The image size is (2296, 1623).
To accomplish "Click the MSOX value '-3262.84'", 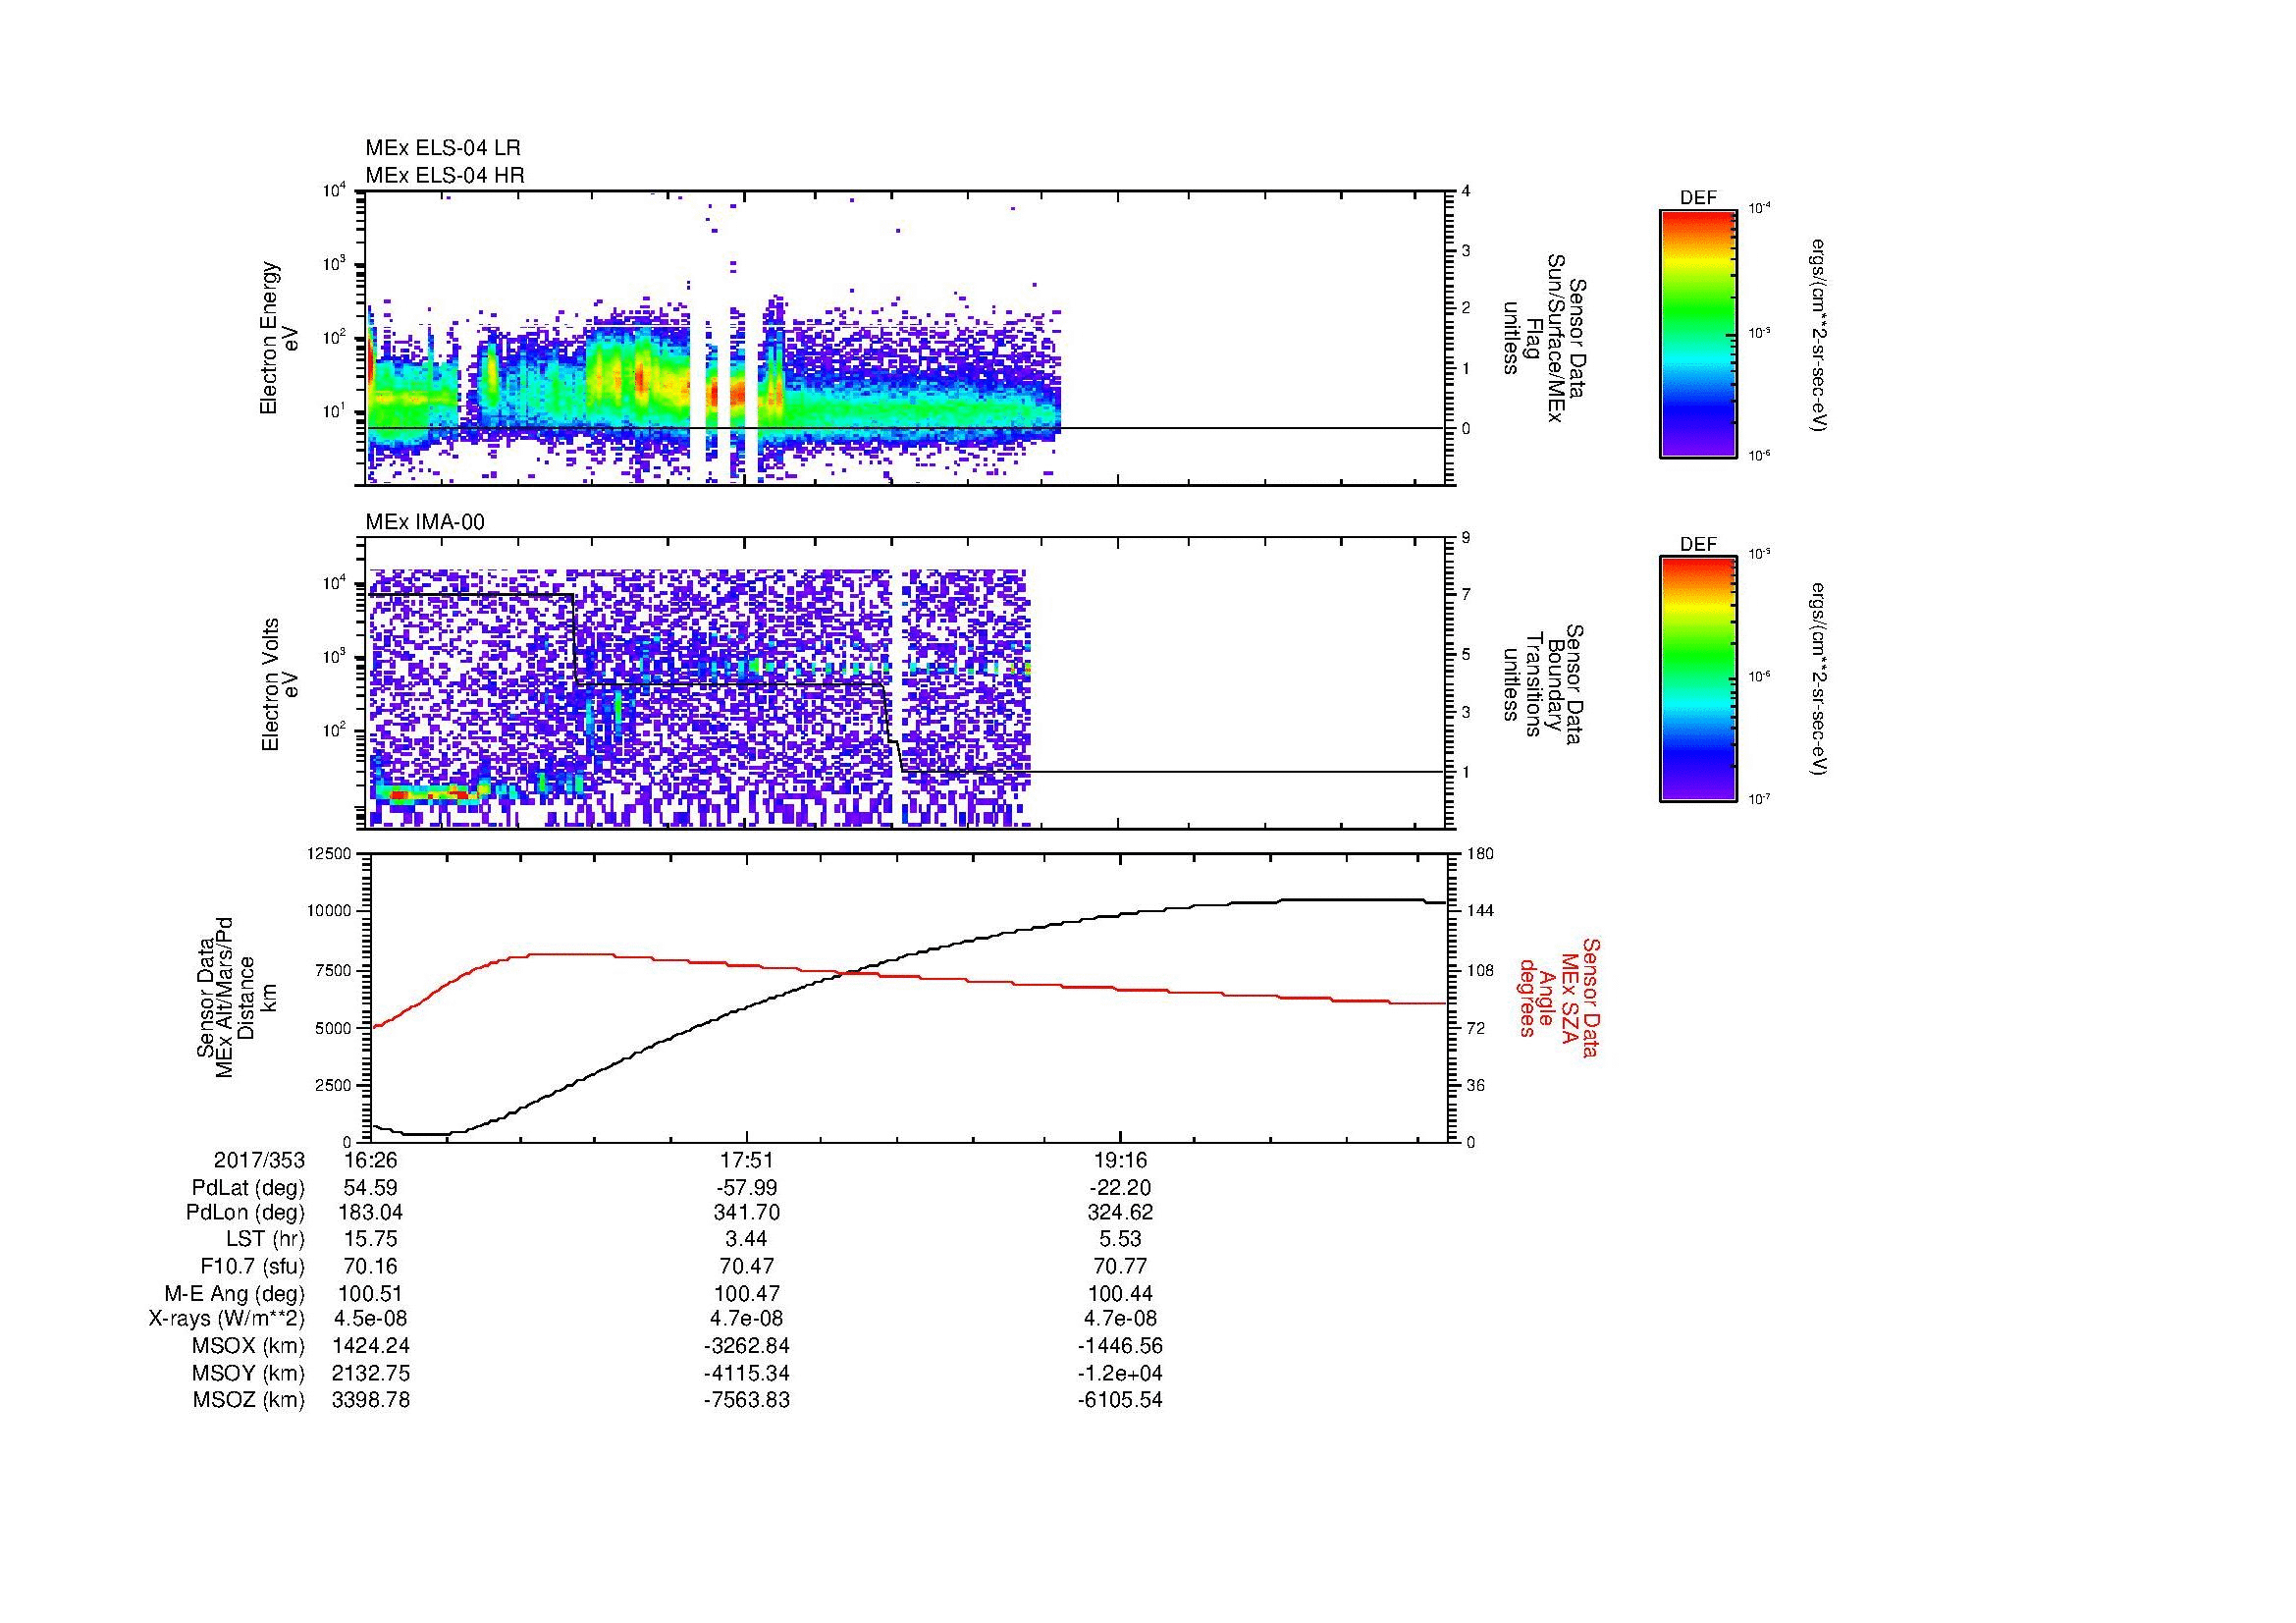I will [747, 1346].
